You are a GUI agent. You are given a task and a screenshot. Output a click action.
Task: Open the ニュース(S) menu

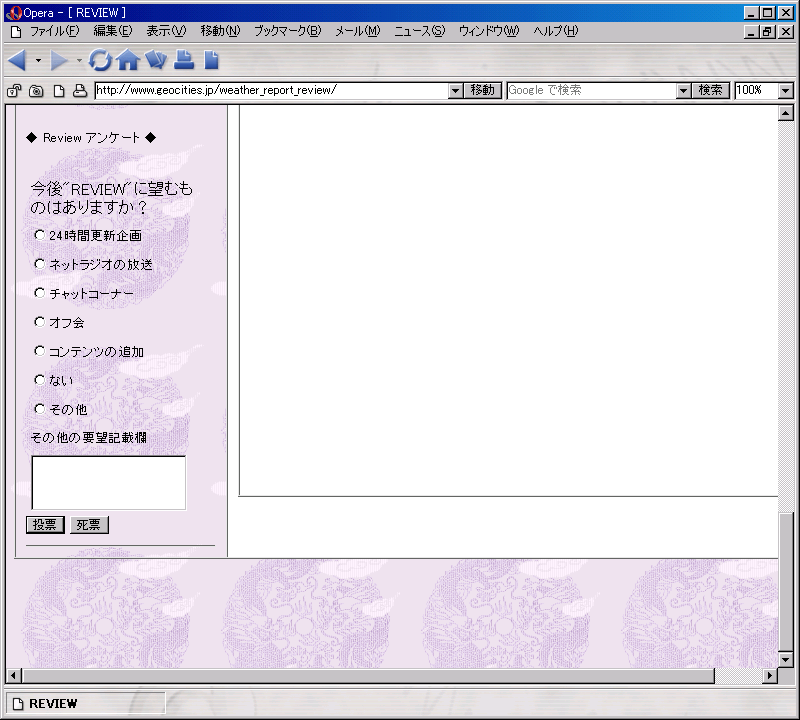pos(419,31)
